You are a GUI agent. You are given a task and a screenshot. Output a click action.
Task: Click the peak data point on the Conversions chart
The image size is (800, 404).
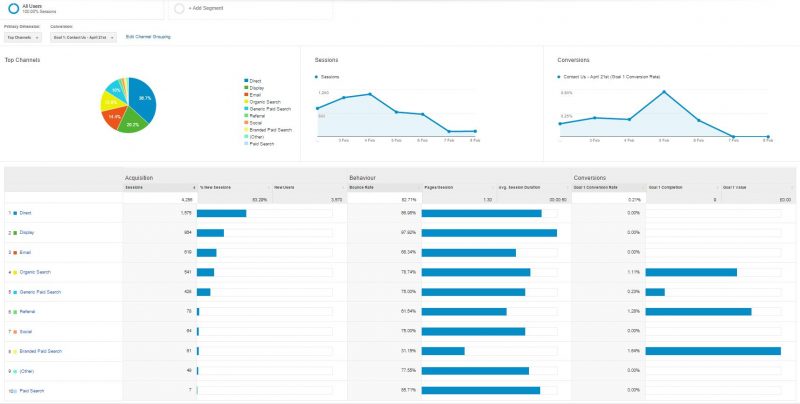[x=664, y=92]
